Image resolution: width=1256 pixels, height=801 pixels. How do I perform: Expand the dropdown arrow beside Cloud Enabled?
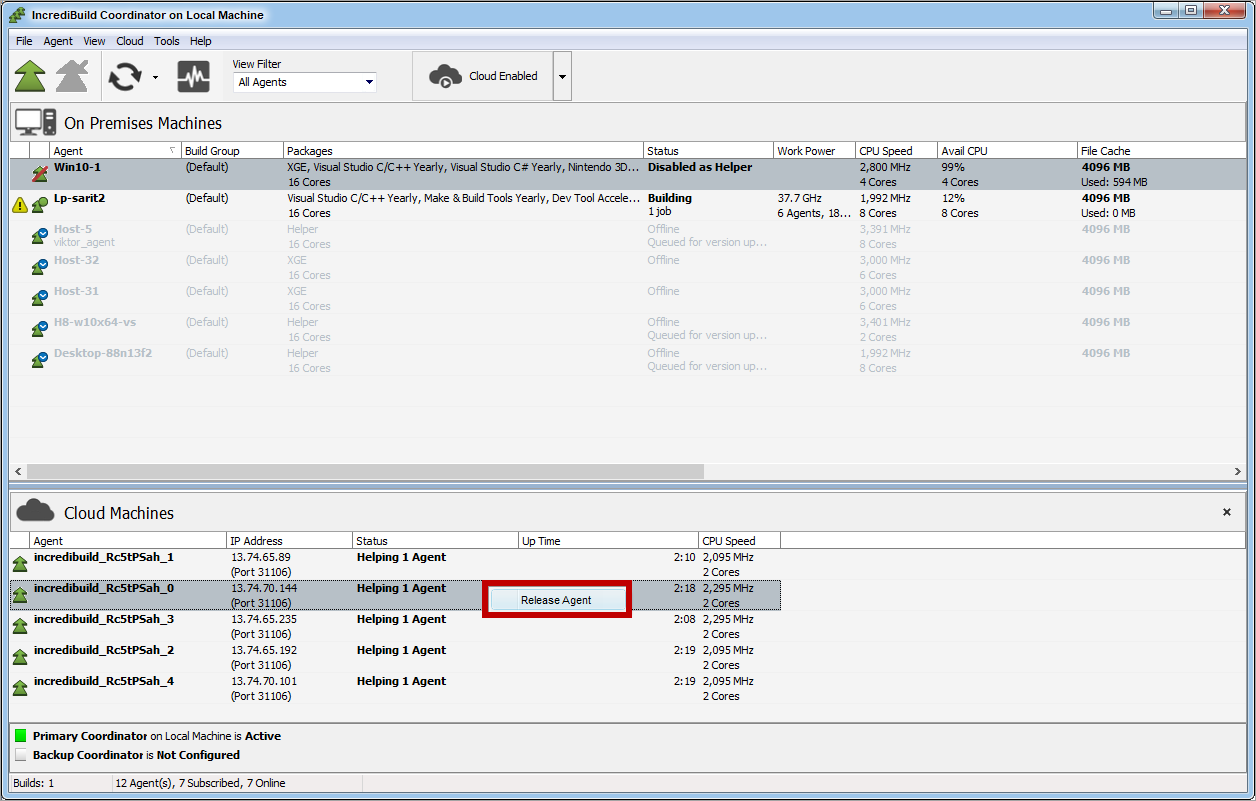click(562, 76)
